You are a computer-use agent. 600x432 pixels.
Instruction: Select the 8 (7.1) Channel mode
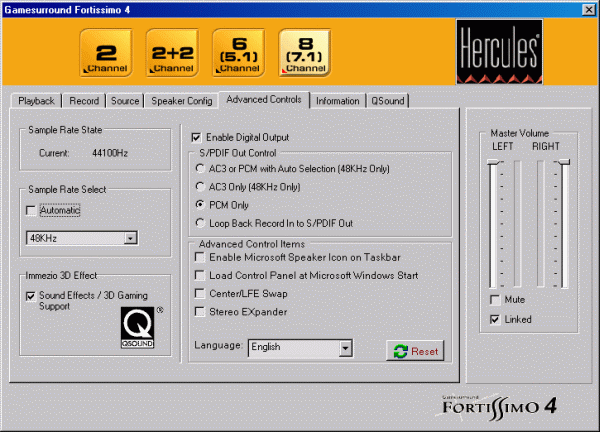(305, 53)
